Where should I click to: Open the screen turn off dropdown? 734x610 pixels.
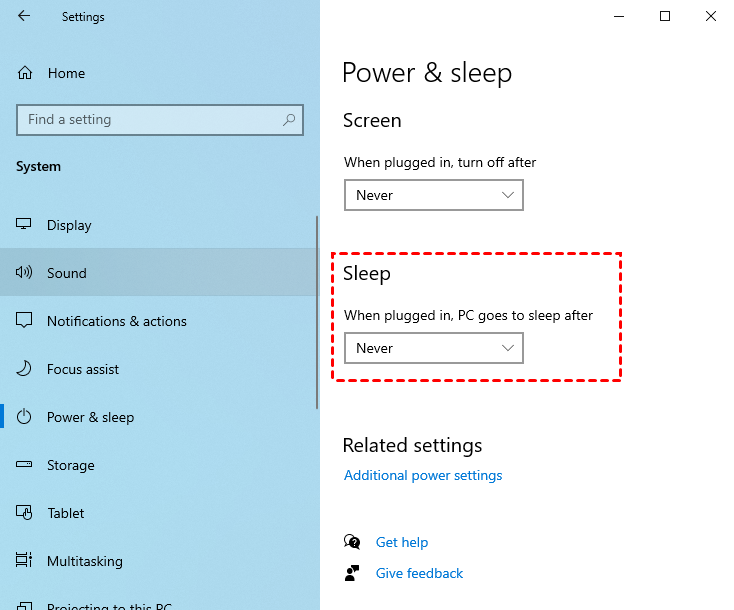click(x=433, y=195)
